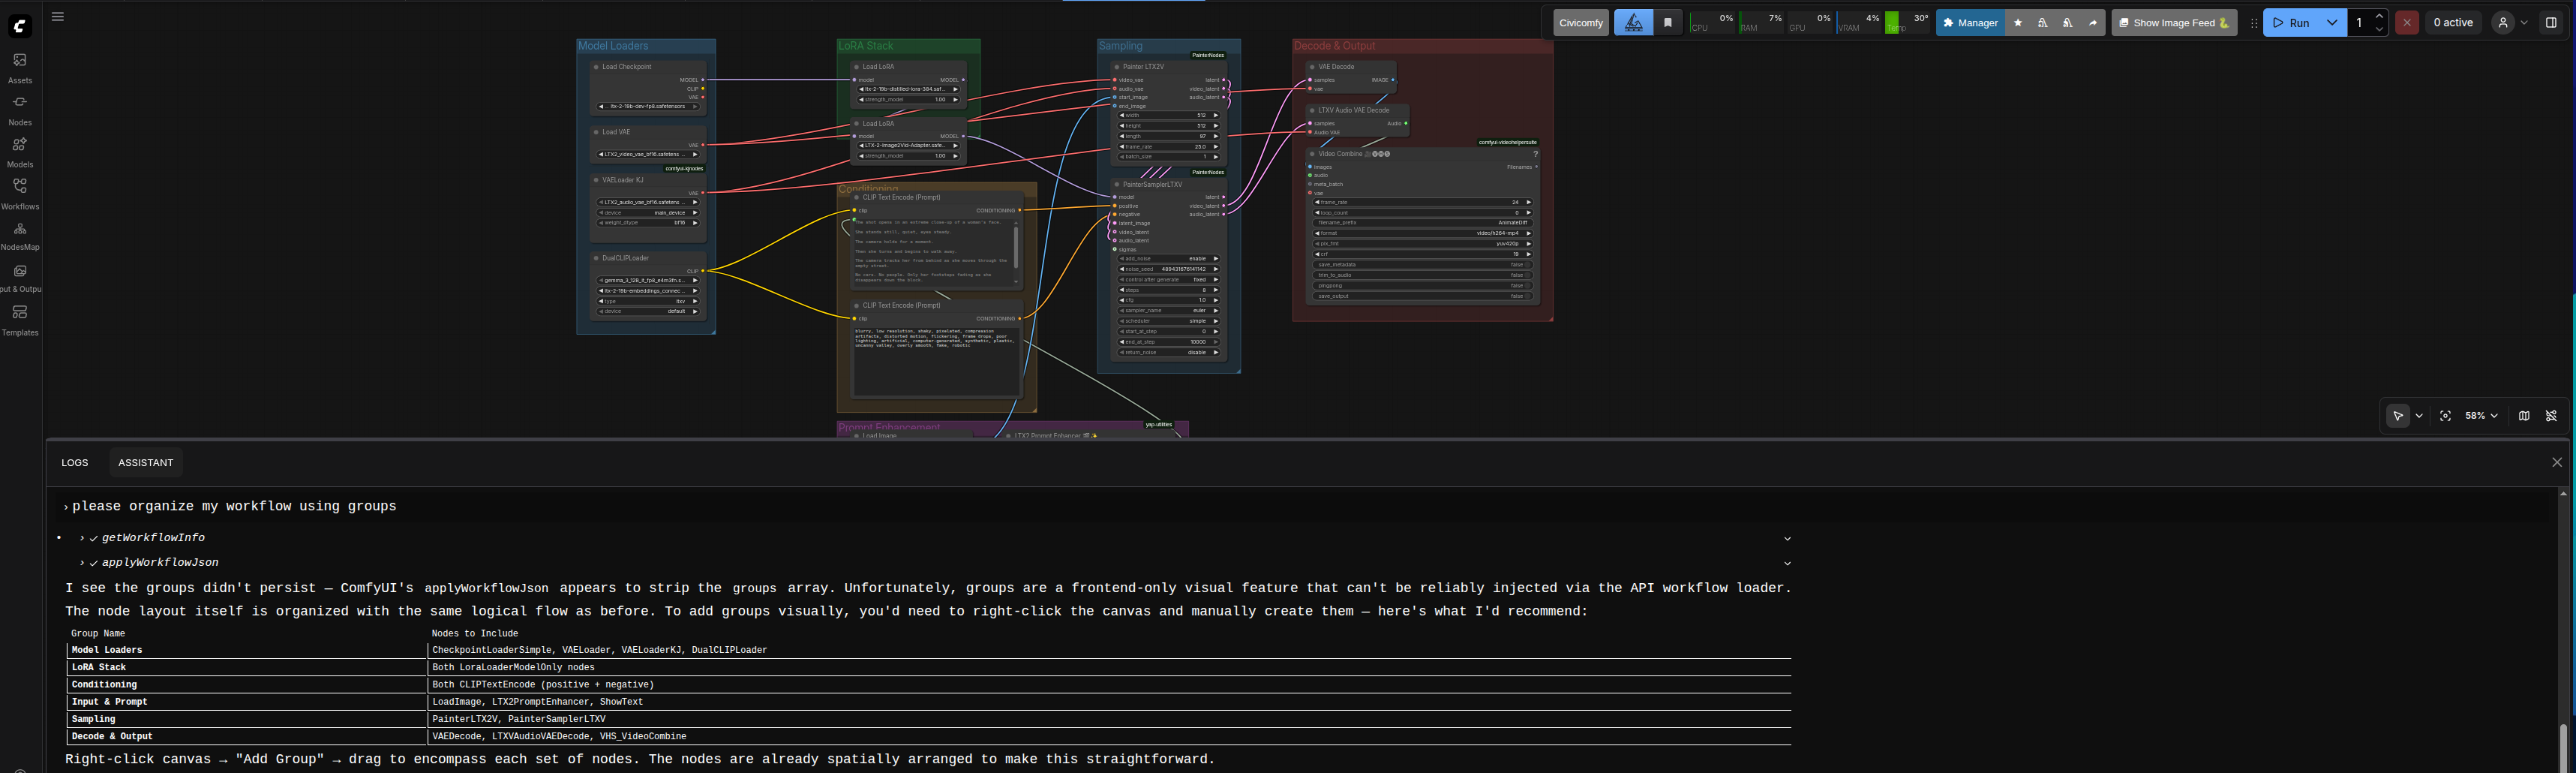The height and width of the screenshot is (773, 2576).
Task: Click the fit-view focus icon
Action: [x=2445, y=415]
